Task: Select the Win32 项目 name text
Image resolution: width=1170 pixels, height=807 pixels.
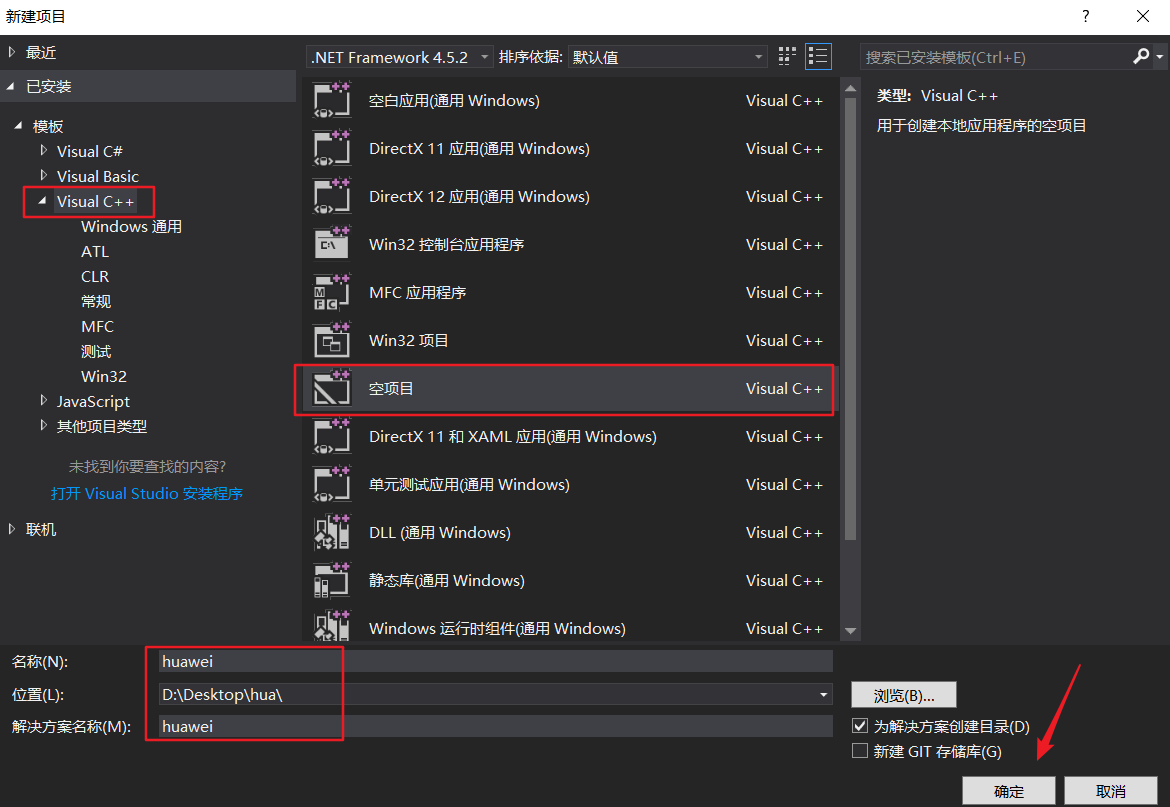Action: point(409,340)
